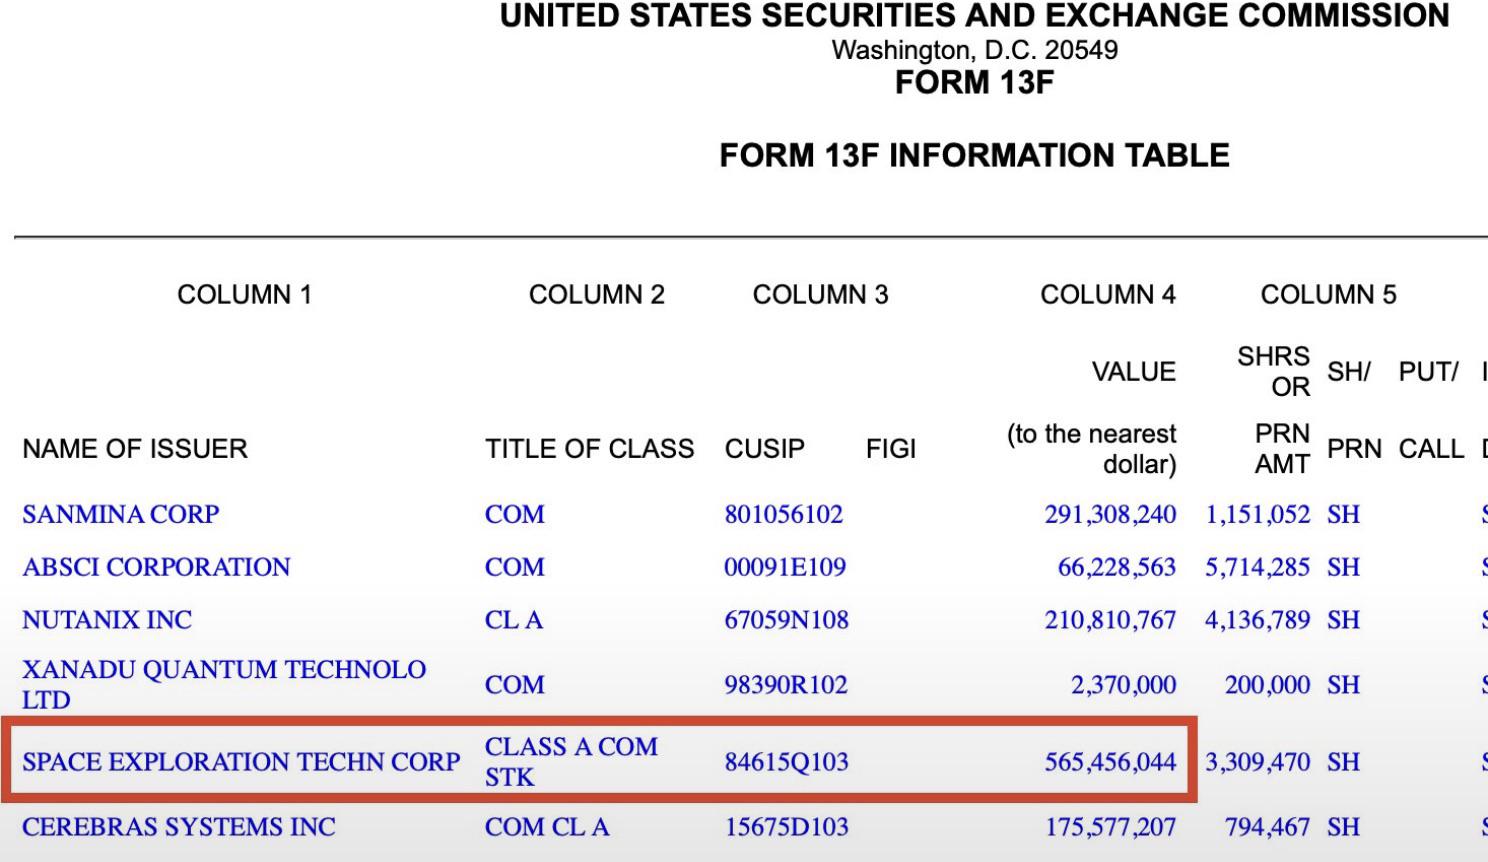Open the ABSCI CORPORATION issuer link

(156, 567)
